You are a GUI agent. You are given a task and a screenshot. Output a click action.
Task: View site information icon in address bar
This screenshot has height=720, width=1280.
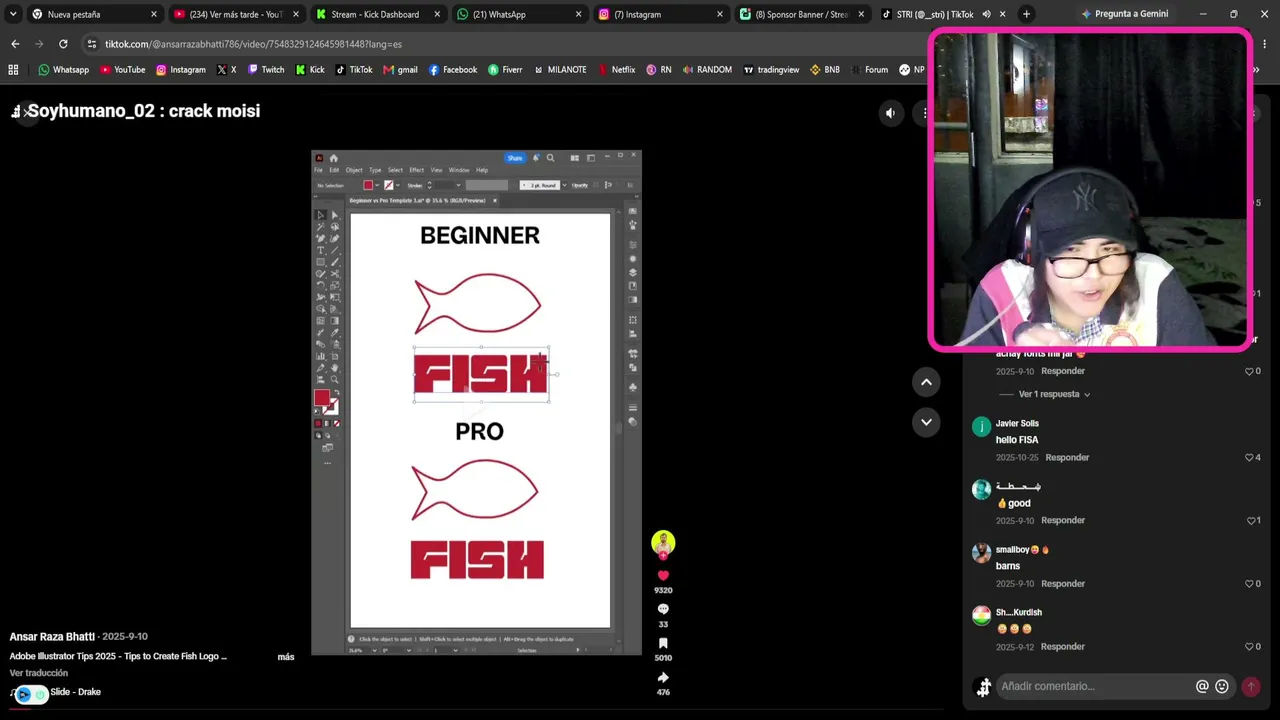(x=92, y=44)
